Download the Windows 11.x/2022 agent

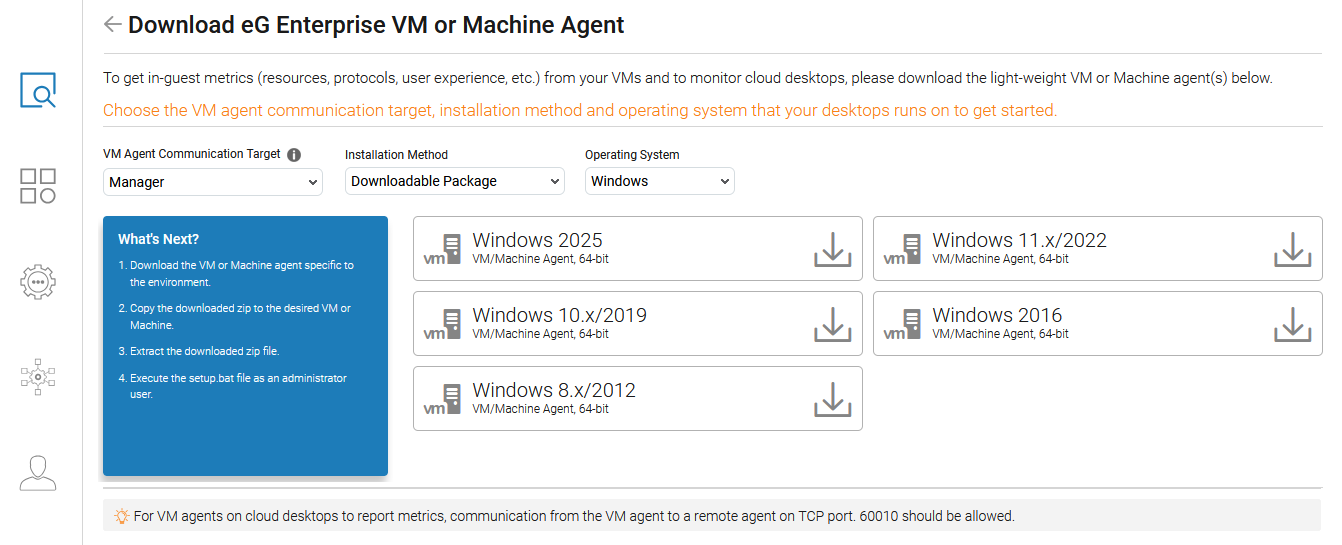tap(1292, 250)
